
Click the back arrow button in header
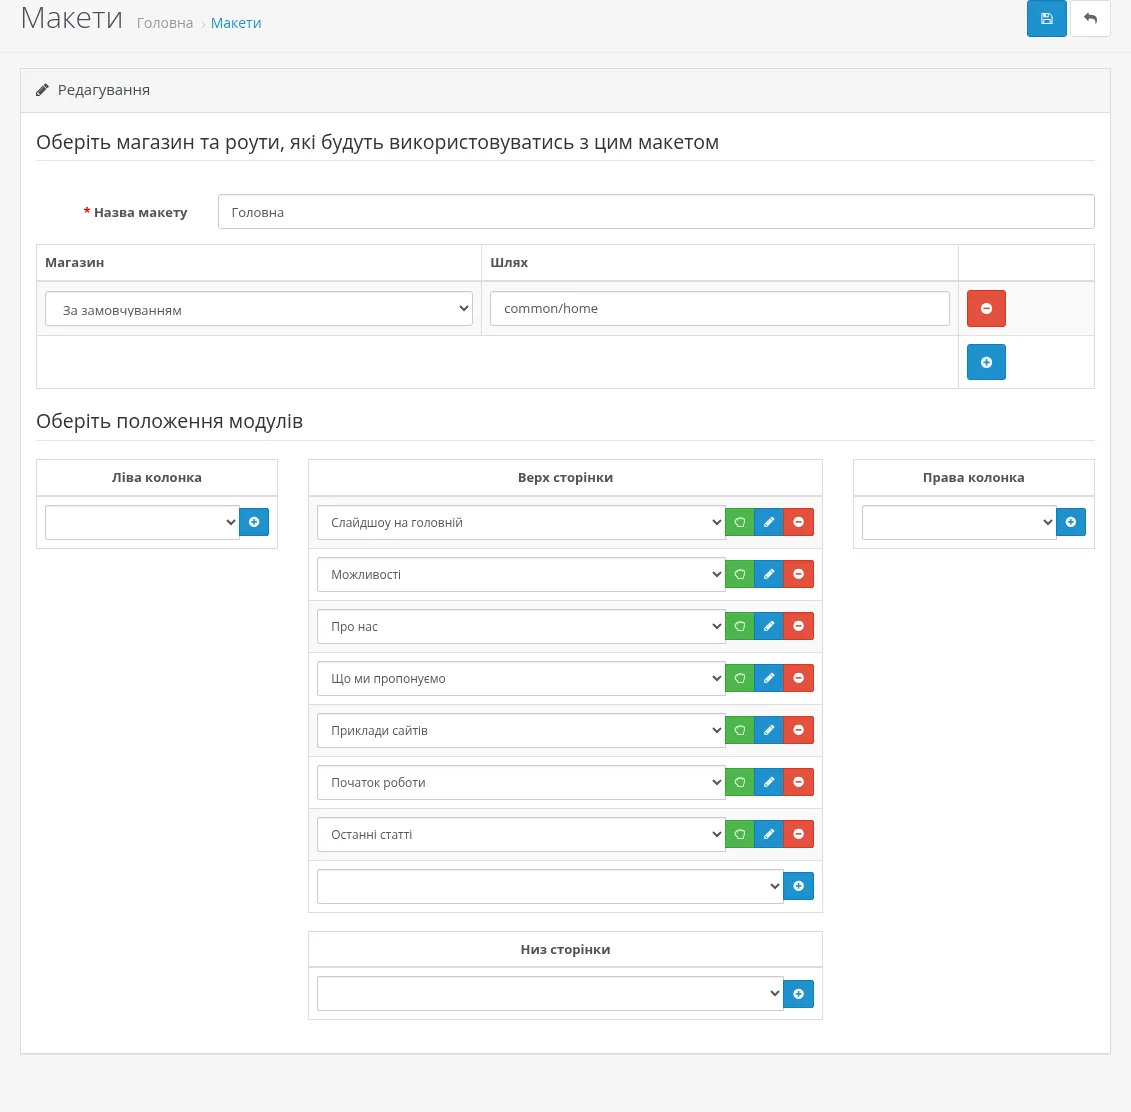point(1090,19)
